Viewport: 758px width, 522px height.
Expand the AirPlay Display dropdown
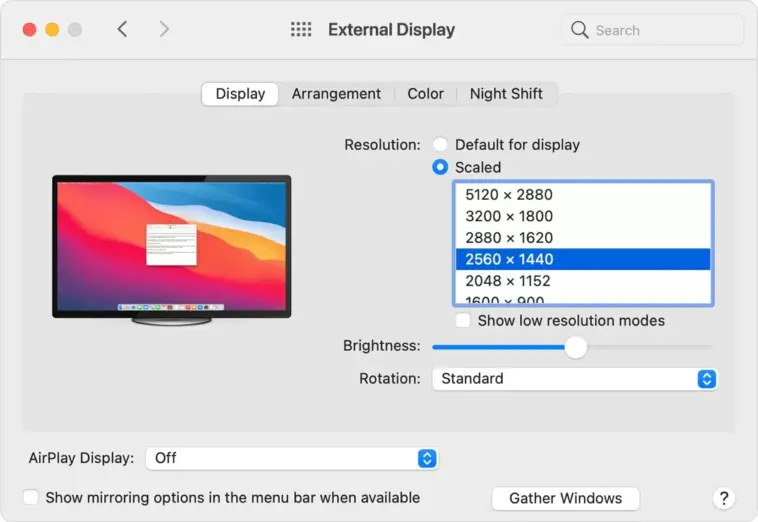(x=291, y=458)
